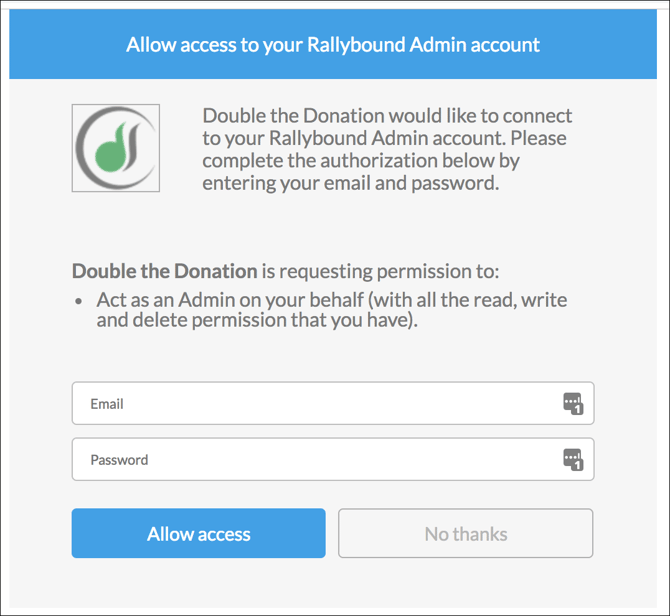Click the intro paragraph about connecting accounts
The width and height of the screenshot is (670, 616).
click(x=387, y=150)
